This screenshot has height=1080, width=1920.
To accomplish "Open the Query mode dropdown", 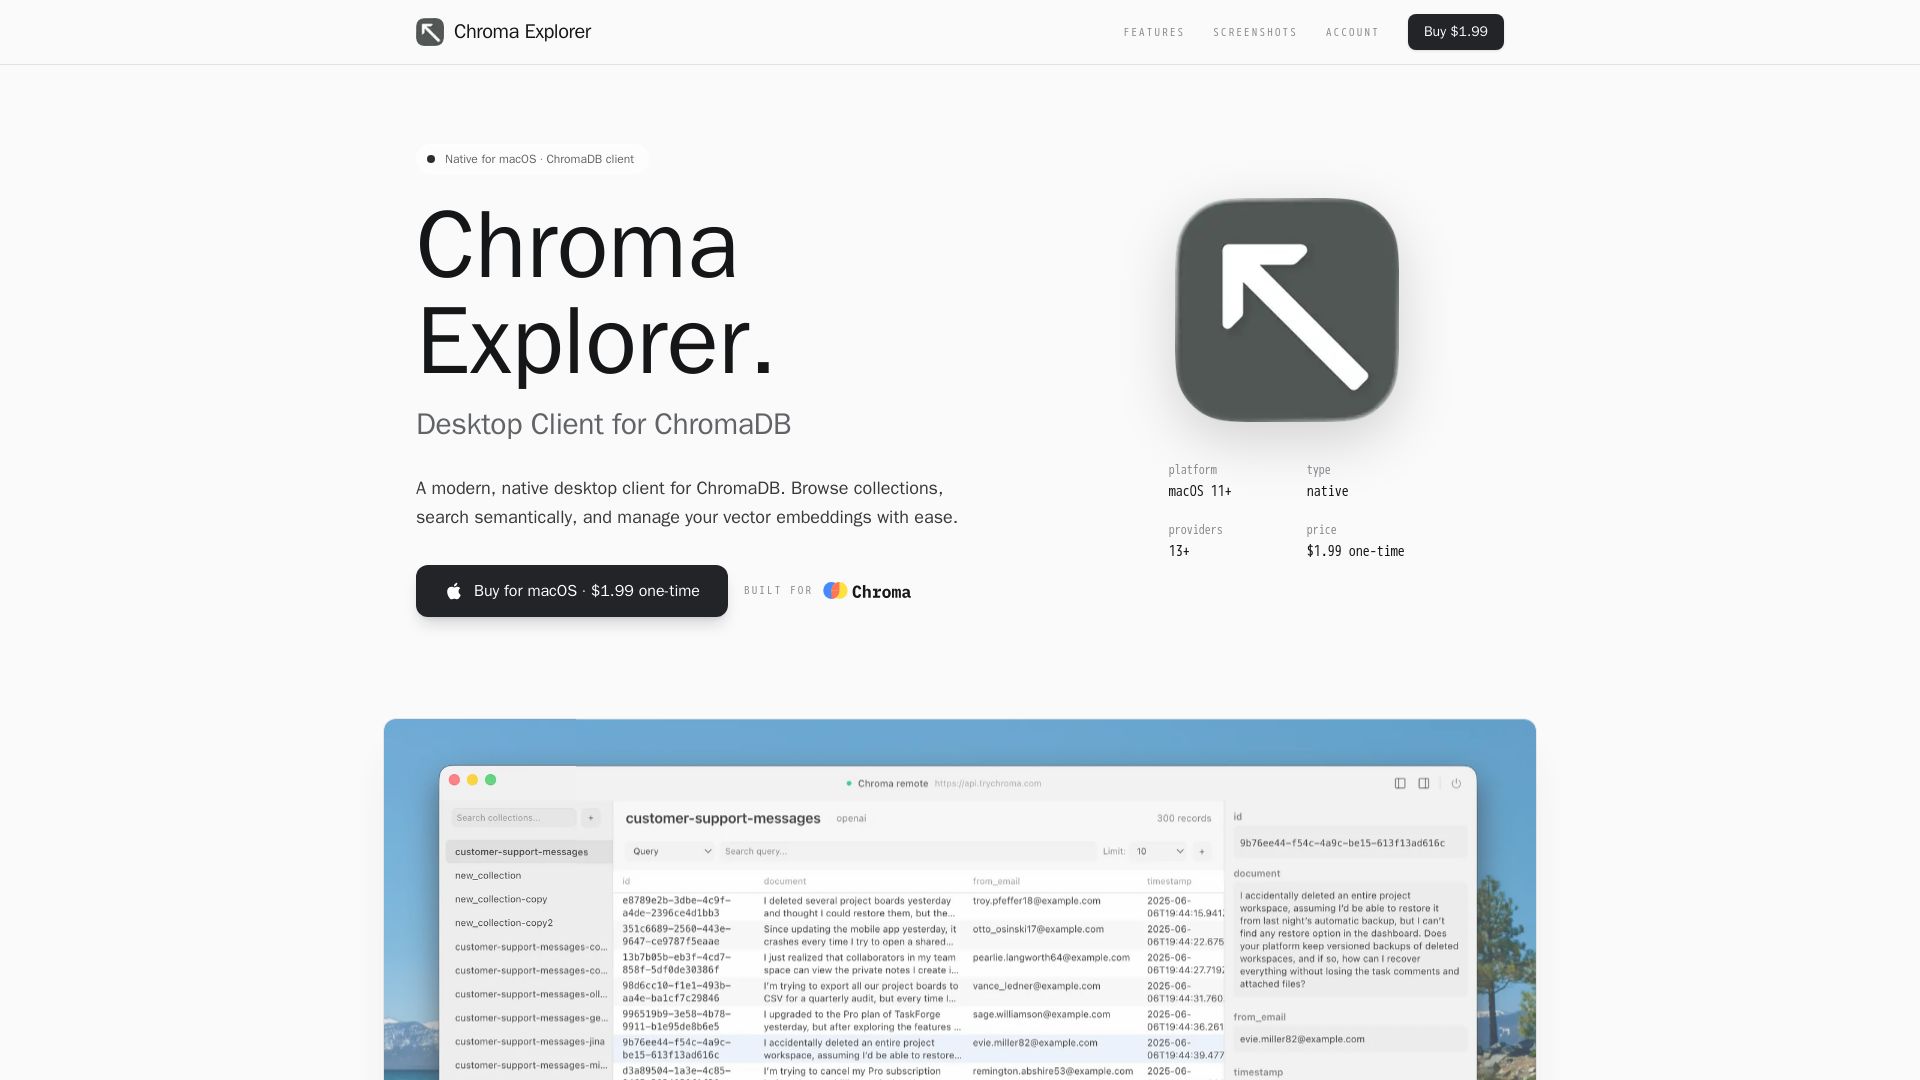I will (x=671, y=852).
